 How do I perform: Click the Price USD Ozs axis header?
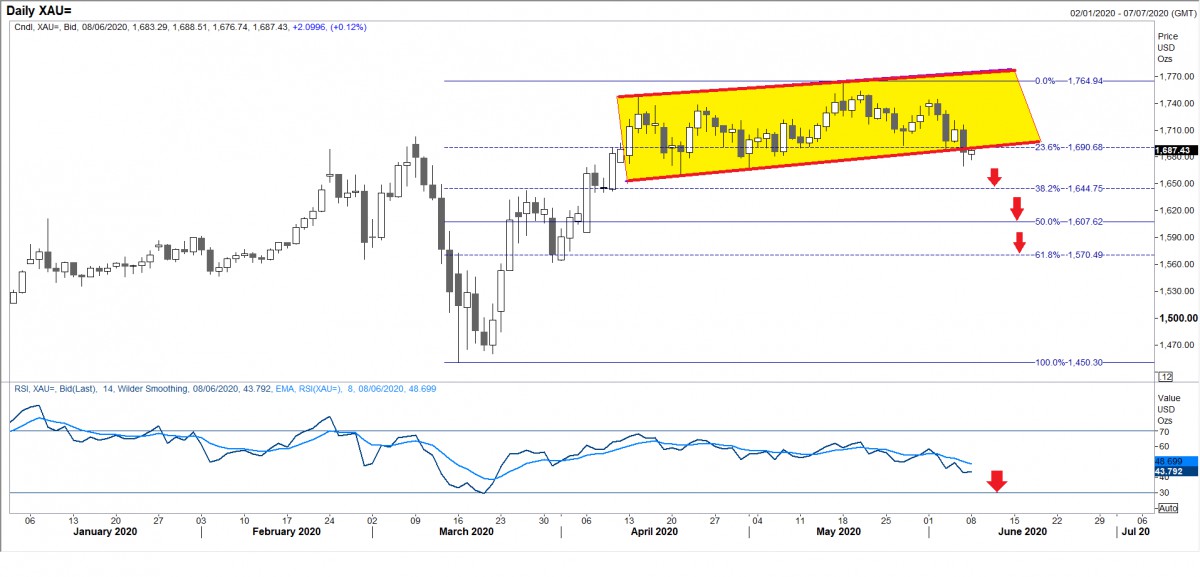click(1168, 46)
